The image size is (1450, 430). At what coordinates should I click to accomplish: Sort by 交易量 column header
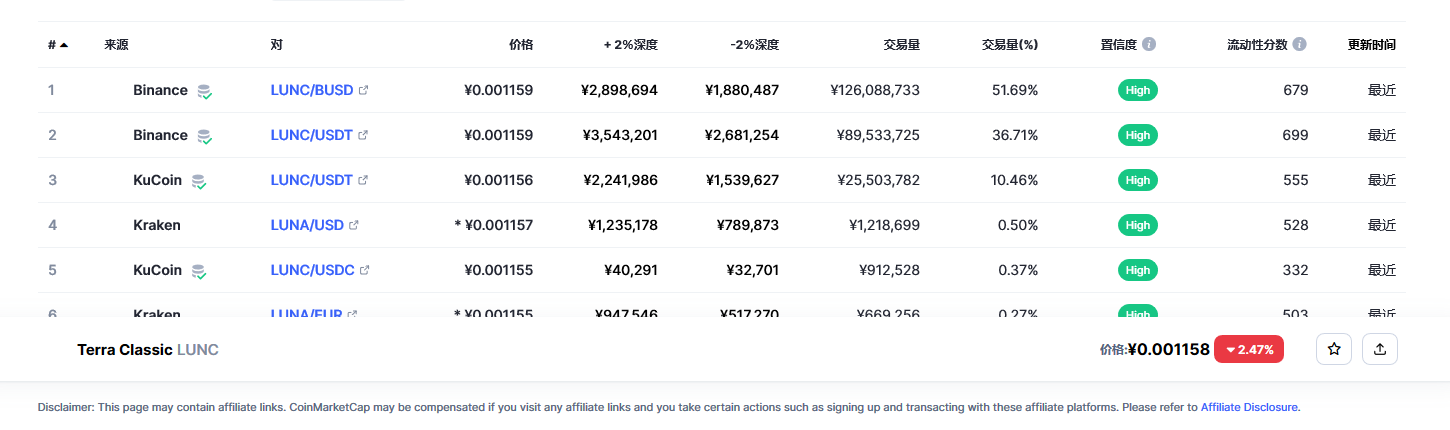pos(901,45)
